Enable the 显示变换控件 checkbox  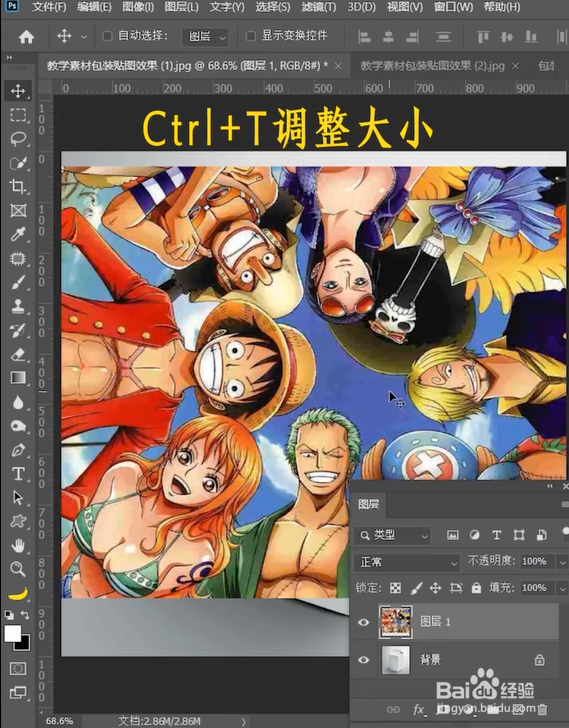point(251,36)
